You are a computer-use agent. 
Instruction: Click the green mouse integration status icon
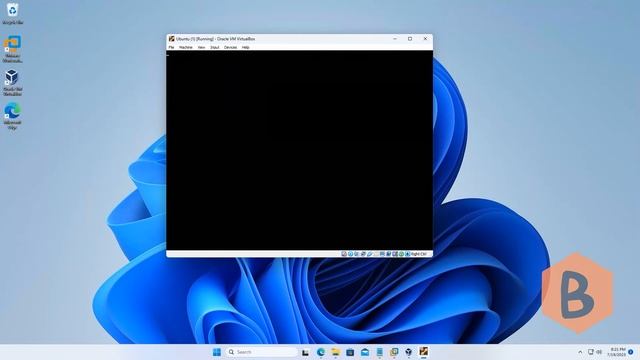(401, 254)
